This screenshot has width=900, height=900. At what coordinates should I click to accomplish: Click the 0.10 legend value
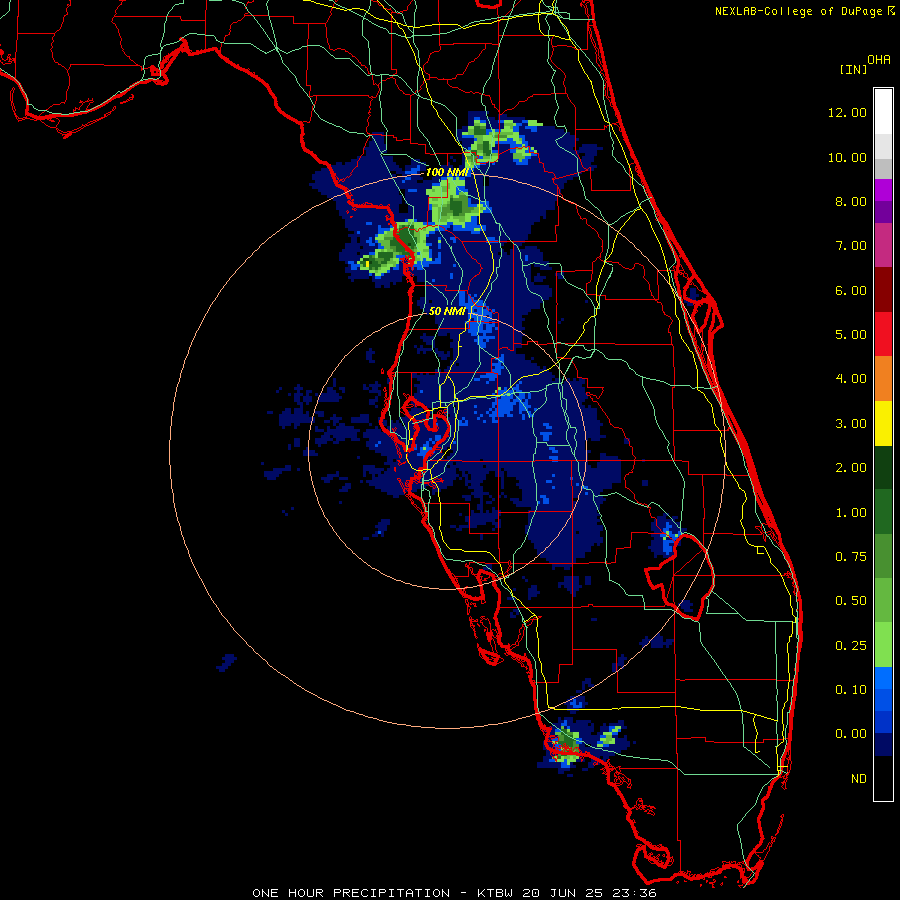coord(851,690)
